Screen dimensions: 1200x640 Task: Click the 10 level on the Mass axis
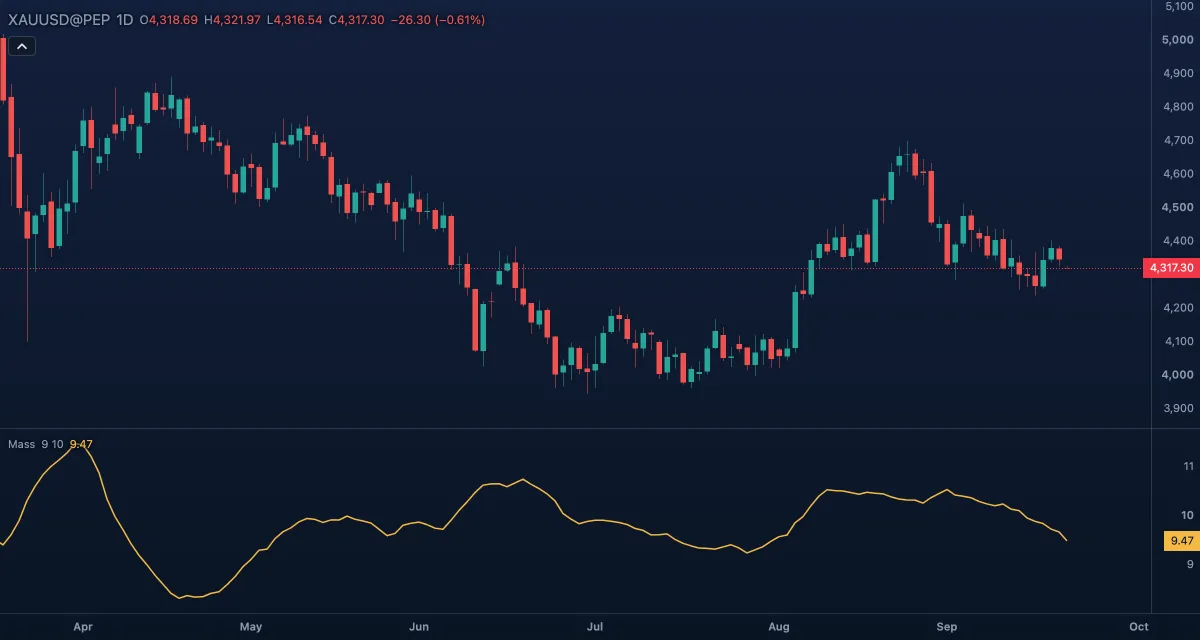click(1189, 515)
